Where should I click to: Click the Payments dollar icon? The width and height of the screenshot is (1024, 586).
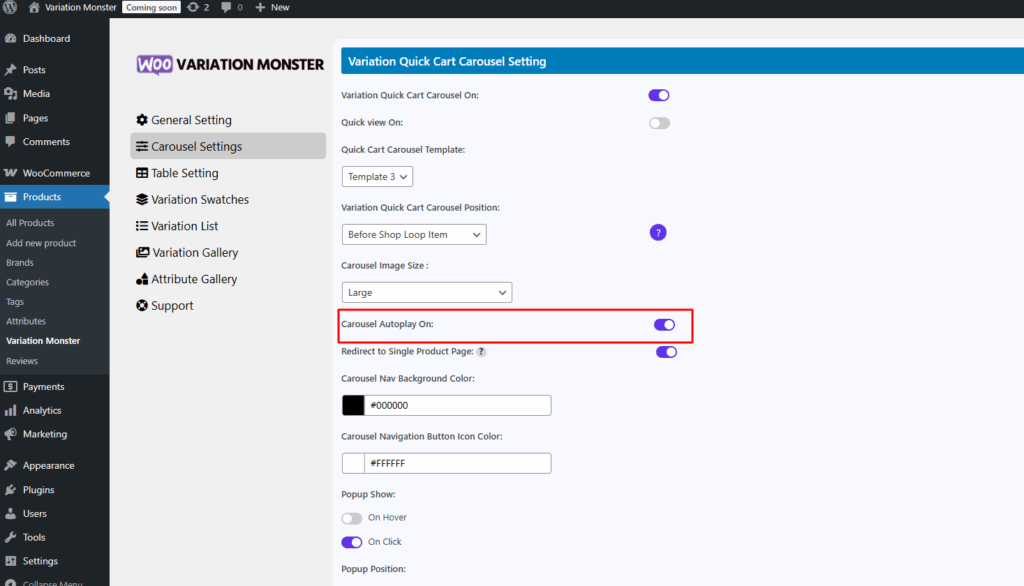10,387
